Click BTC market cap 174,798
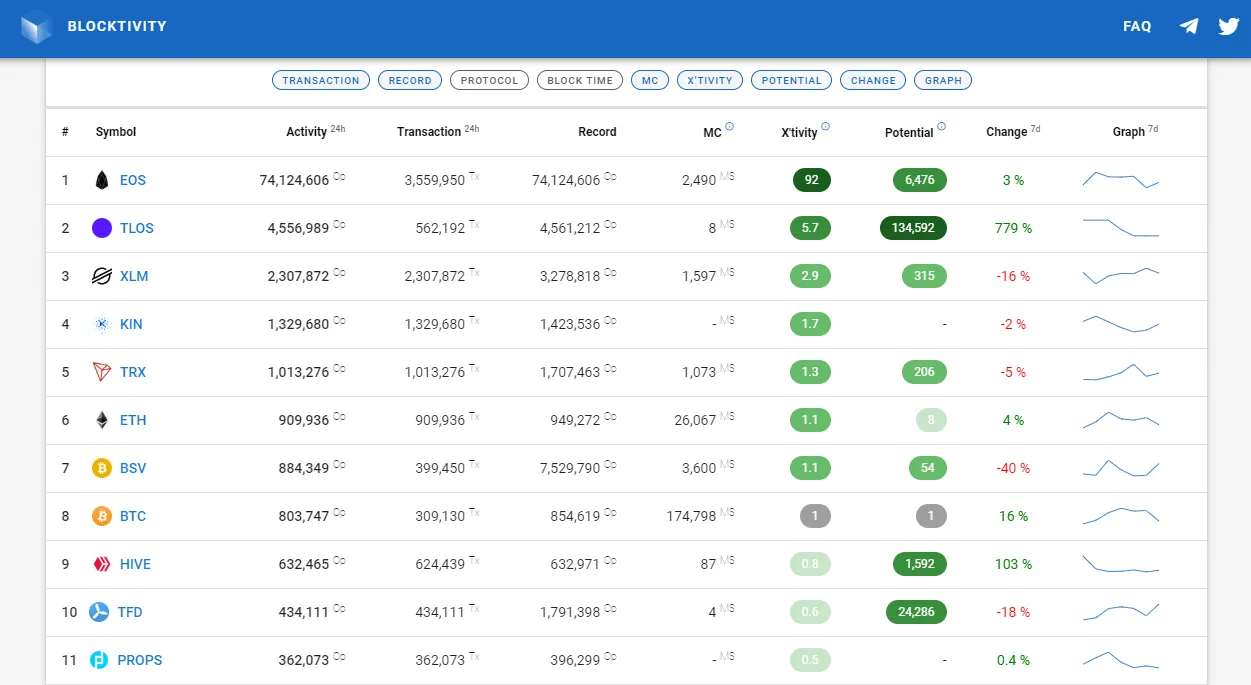Image resolution: width=1251 pixels, height=685 pixels. 691,516
